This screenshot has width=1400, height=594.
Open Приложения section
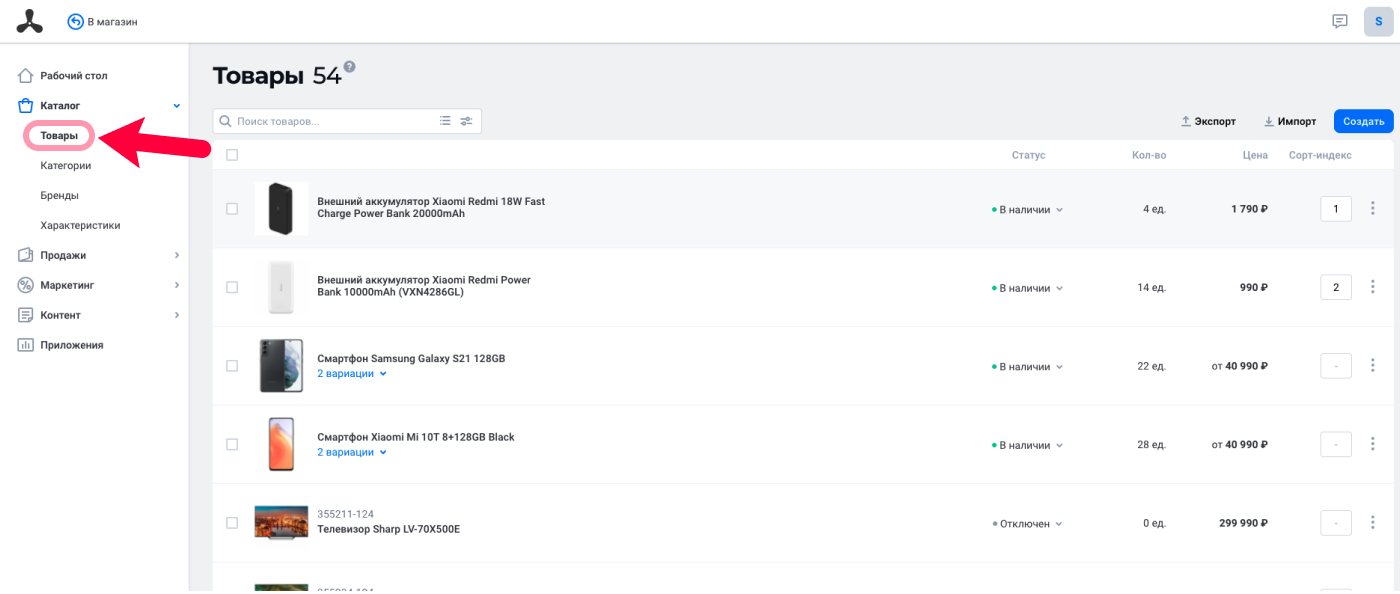pyautogui.click(x=72, y=345)
